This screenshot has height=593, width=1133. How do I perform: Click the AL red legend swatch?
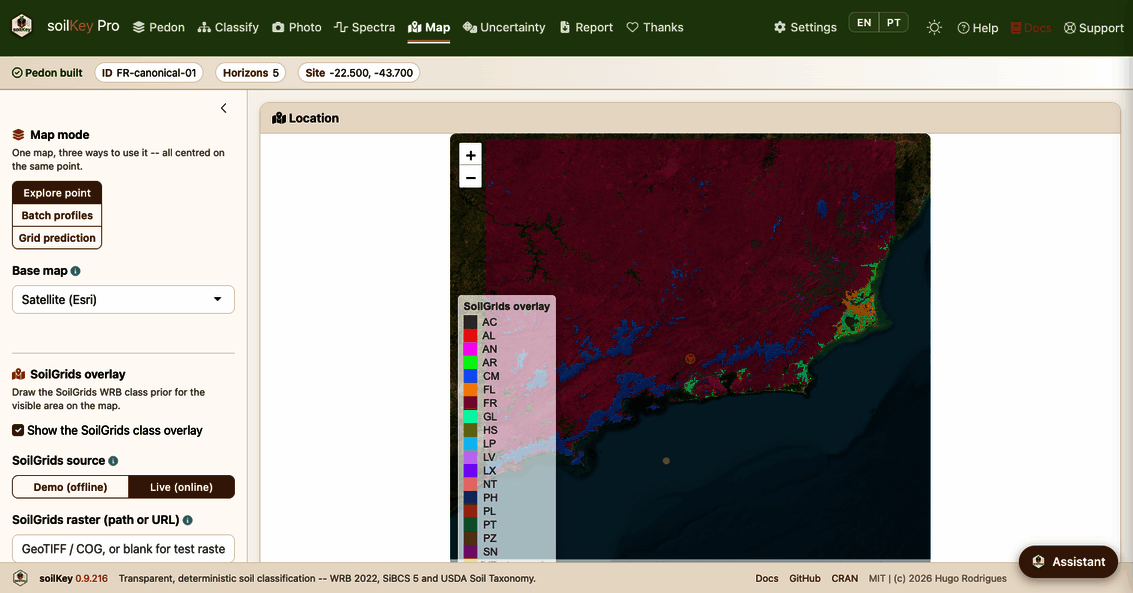[x=470, y=336]
